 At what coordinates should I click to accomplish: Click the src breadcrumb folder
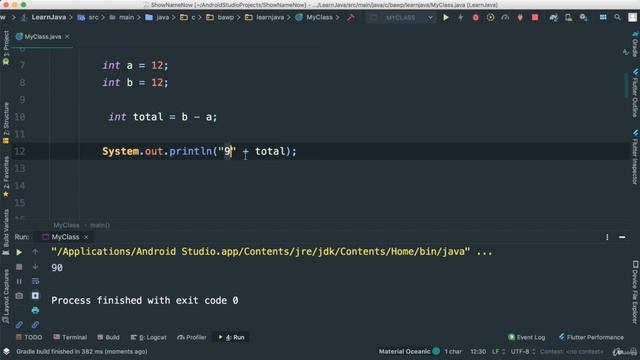tap(89, 18)
